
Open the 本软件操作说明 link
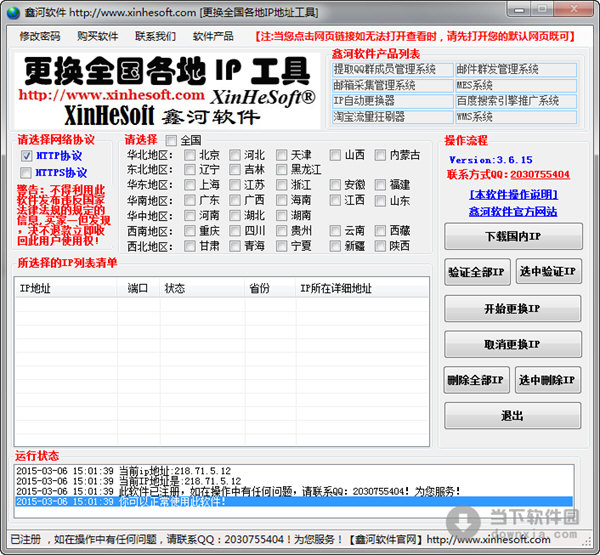coord(513,195)
